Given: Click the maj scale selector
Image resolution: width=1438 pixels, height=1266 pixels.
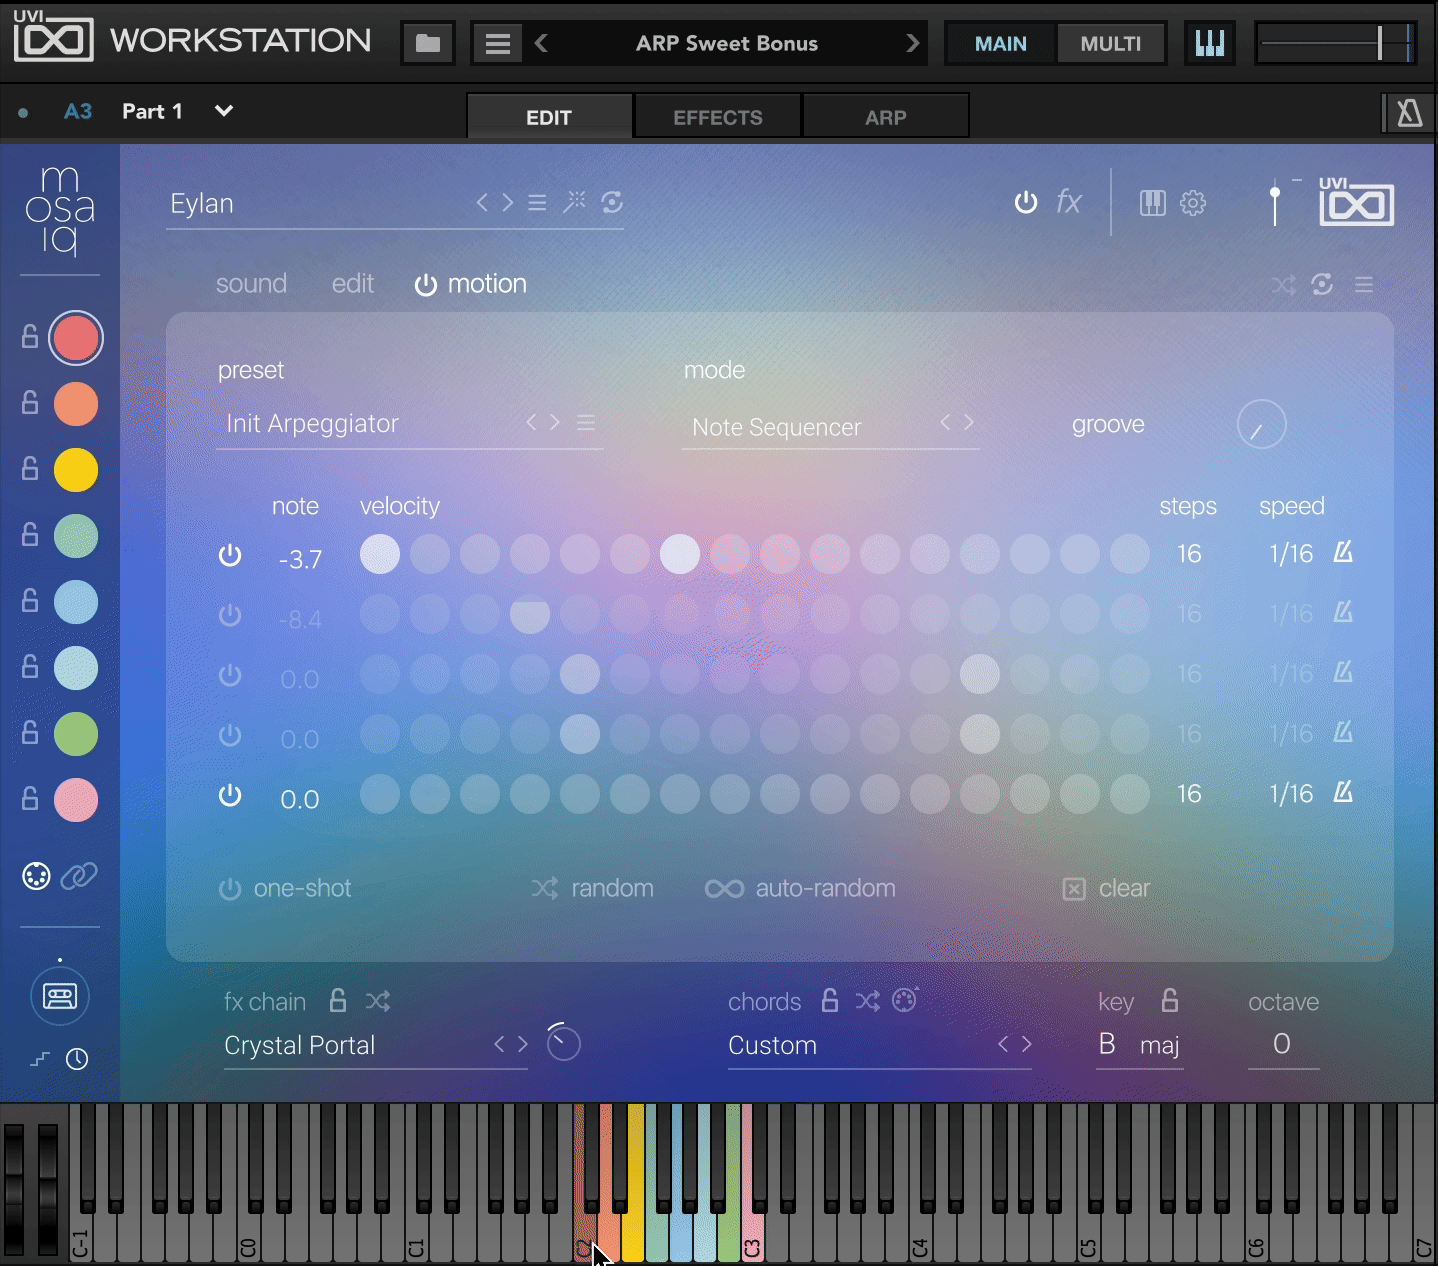Looking at the screenshot, I should [1160, 1045].
